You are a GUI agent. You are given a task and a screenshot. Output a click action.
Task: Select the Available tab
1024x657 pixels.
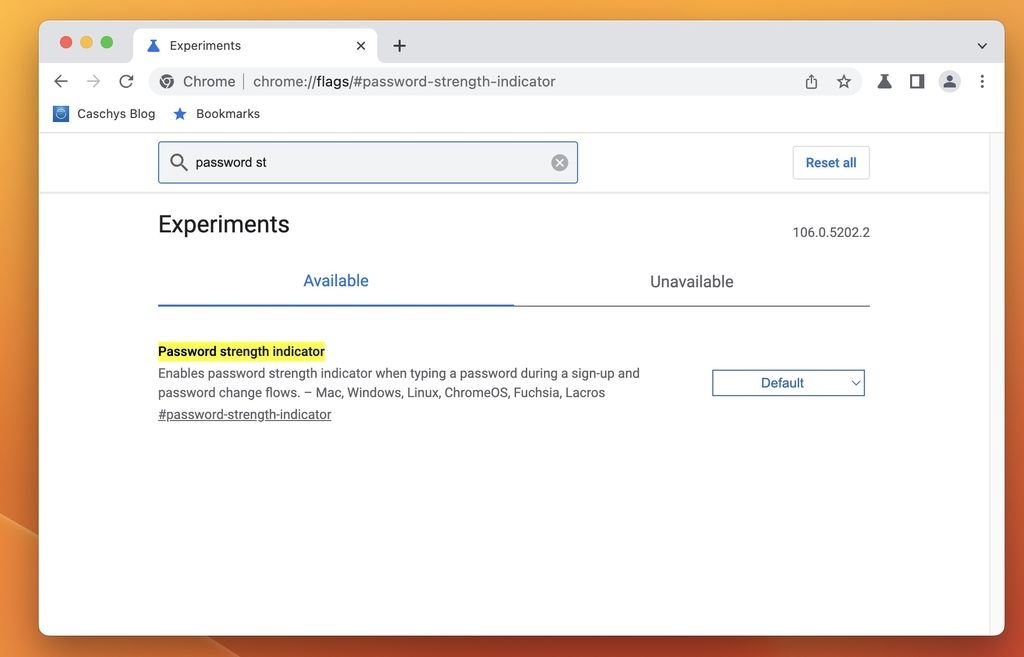[336, 281]
